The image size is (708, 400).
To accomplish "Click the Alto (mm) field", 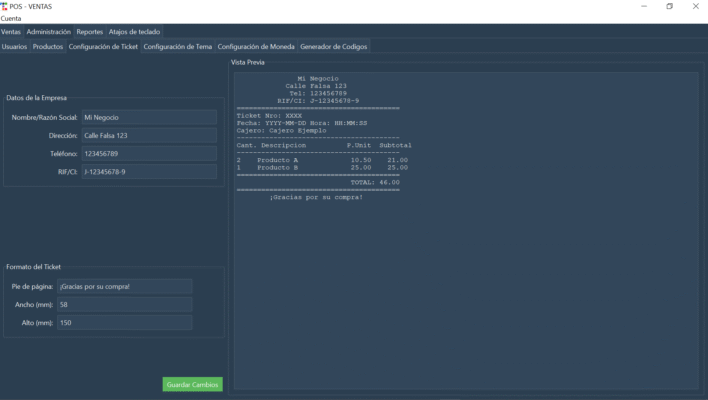I will (125, 322).
